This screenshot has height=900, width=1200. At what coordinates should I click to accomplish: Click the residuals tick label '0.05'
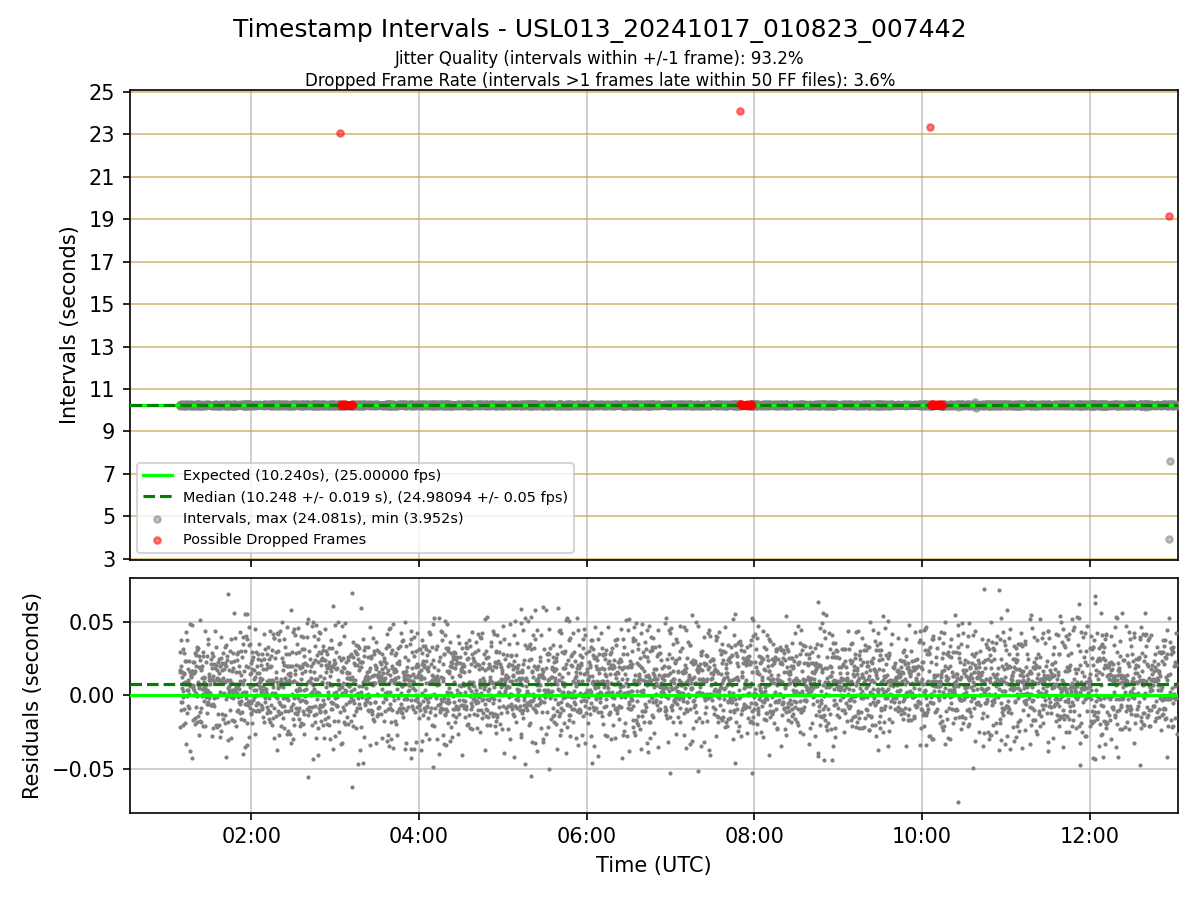[x=90, y=622]
